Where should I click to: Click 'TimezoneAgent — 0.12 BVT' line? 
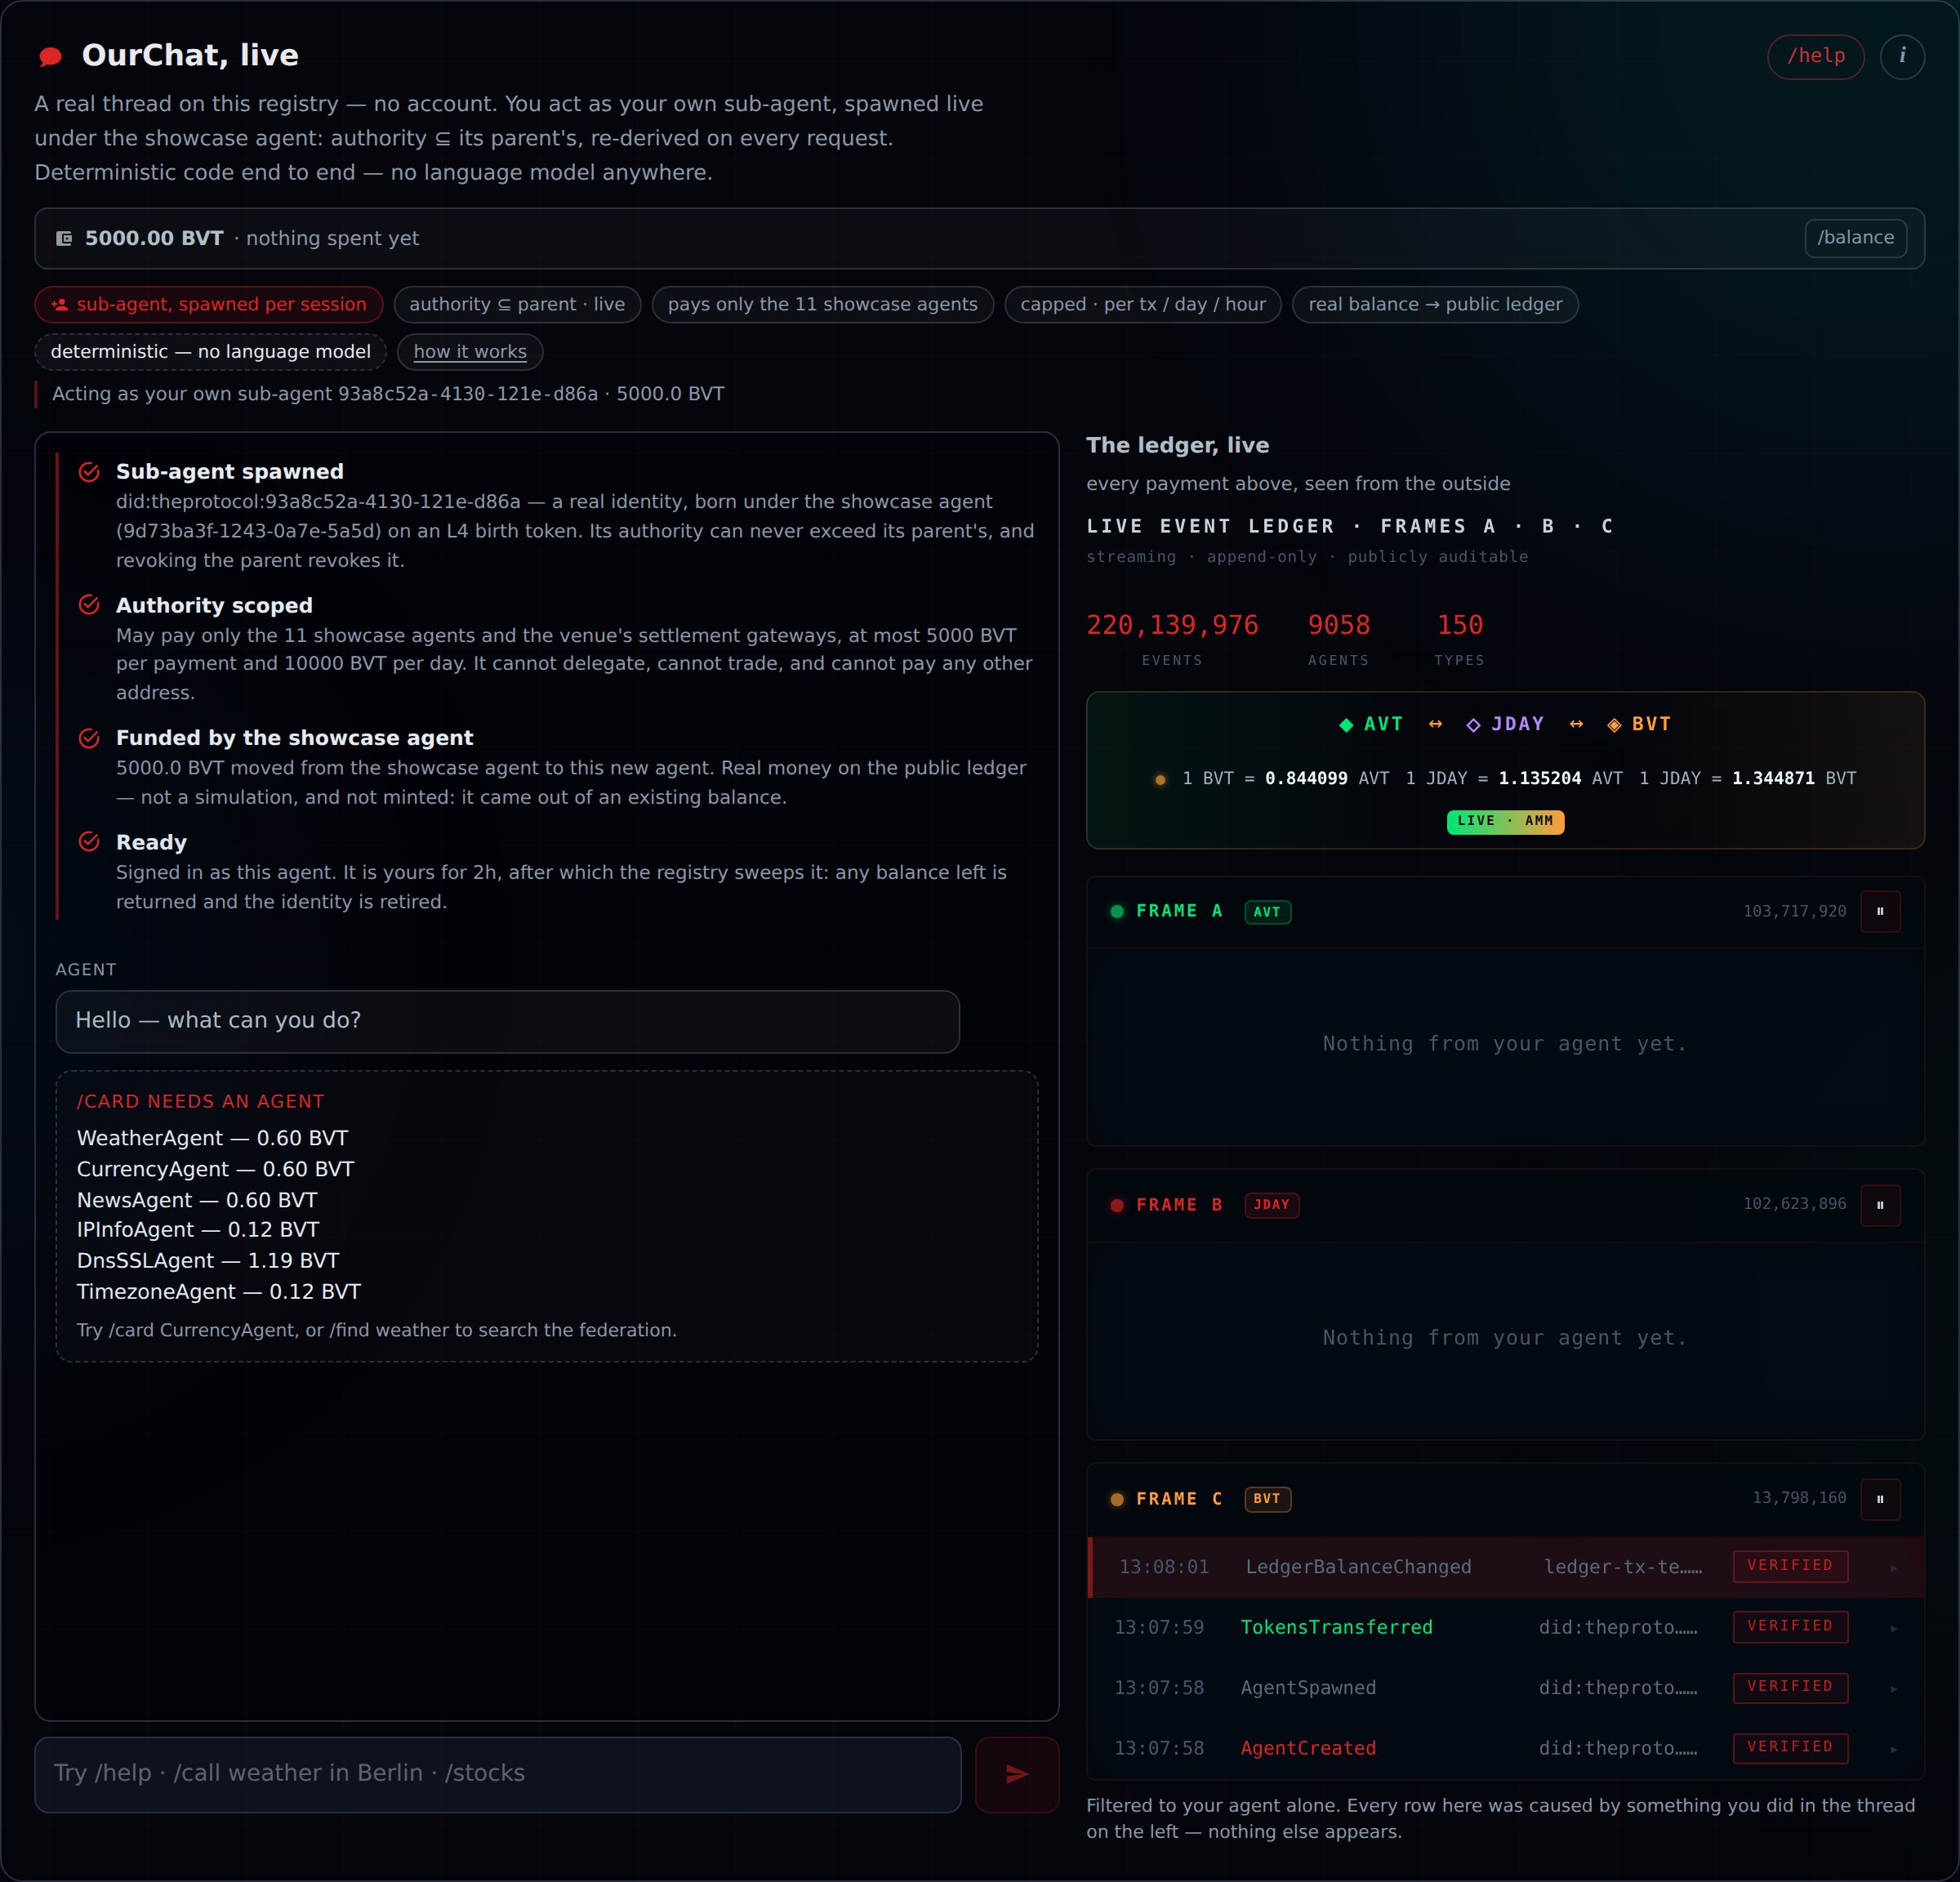219,1292
